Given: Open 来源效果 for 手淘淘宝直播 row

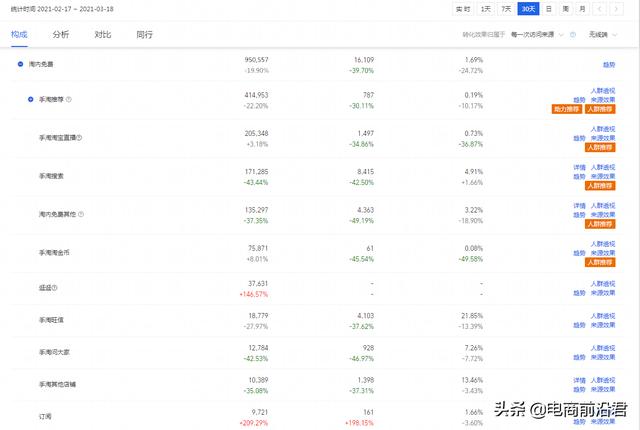Looking at the screenshot, I should click(603, 138).
